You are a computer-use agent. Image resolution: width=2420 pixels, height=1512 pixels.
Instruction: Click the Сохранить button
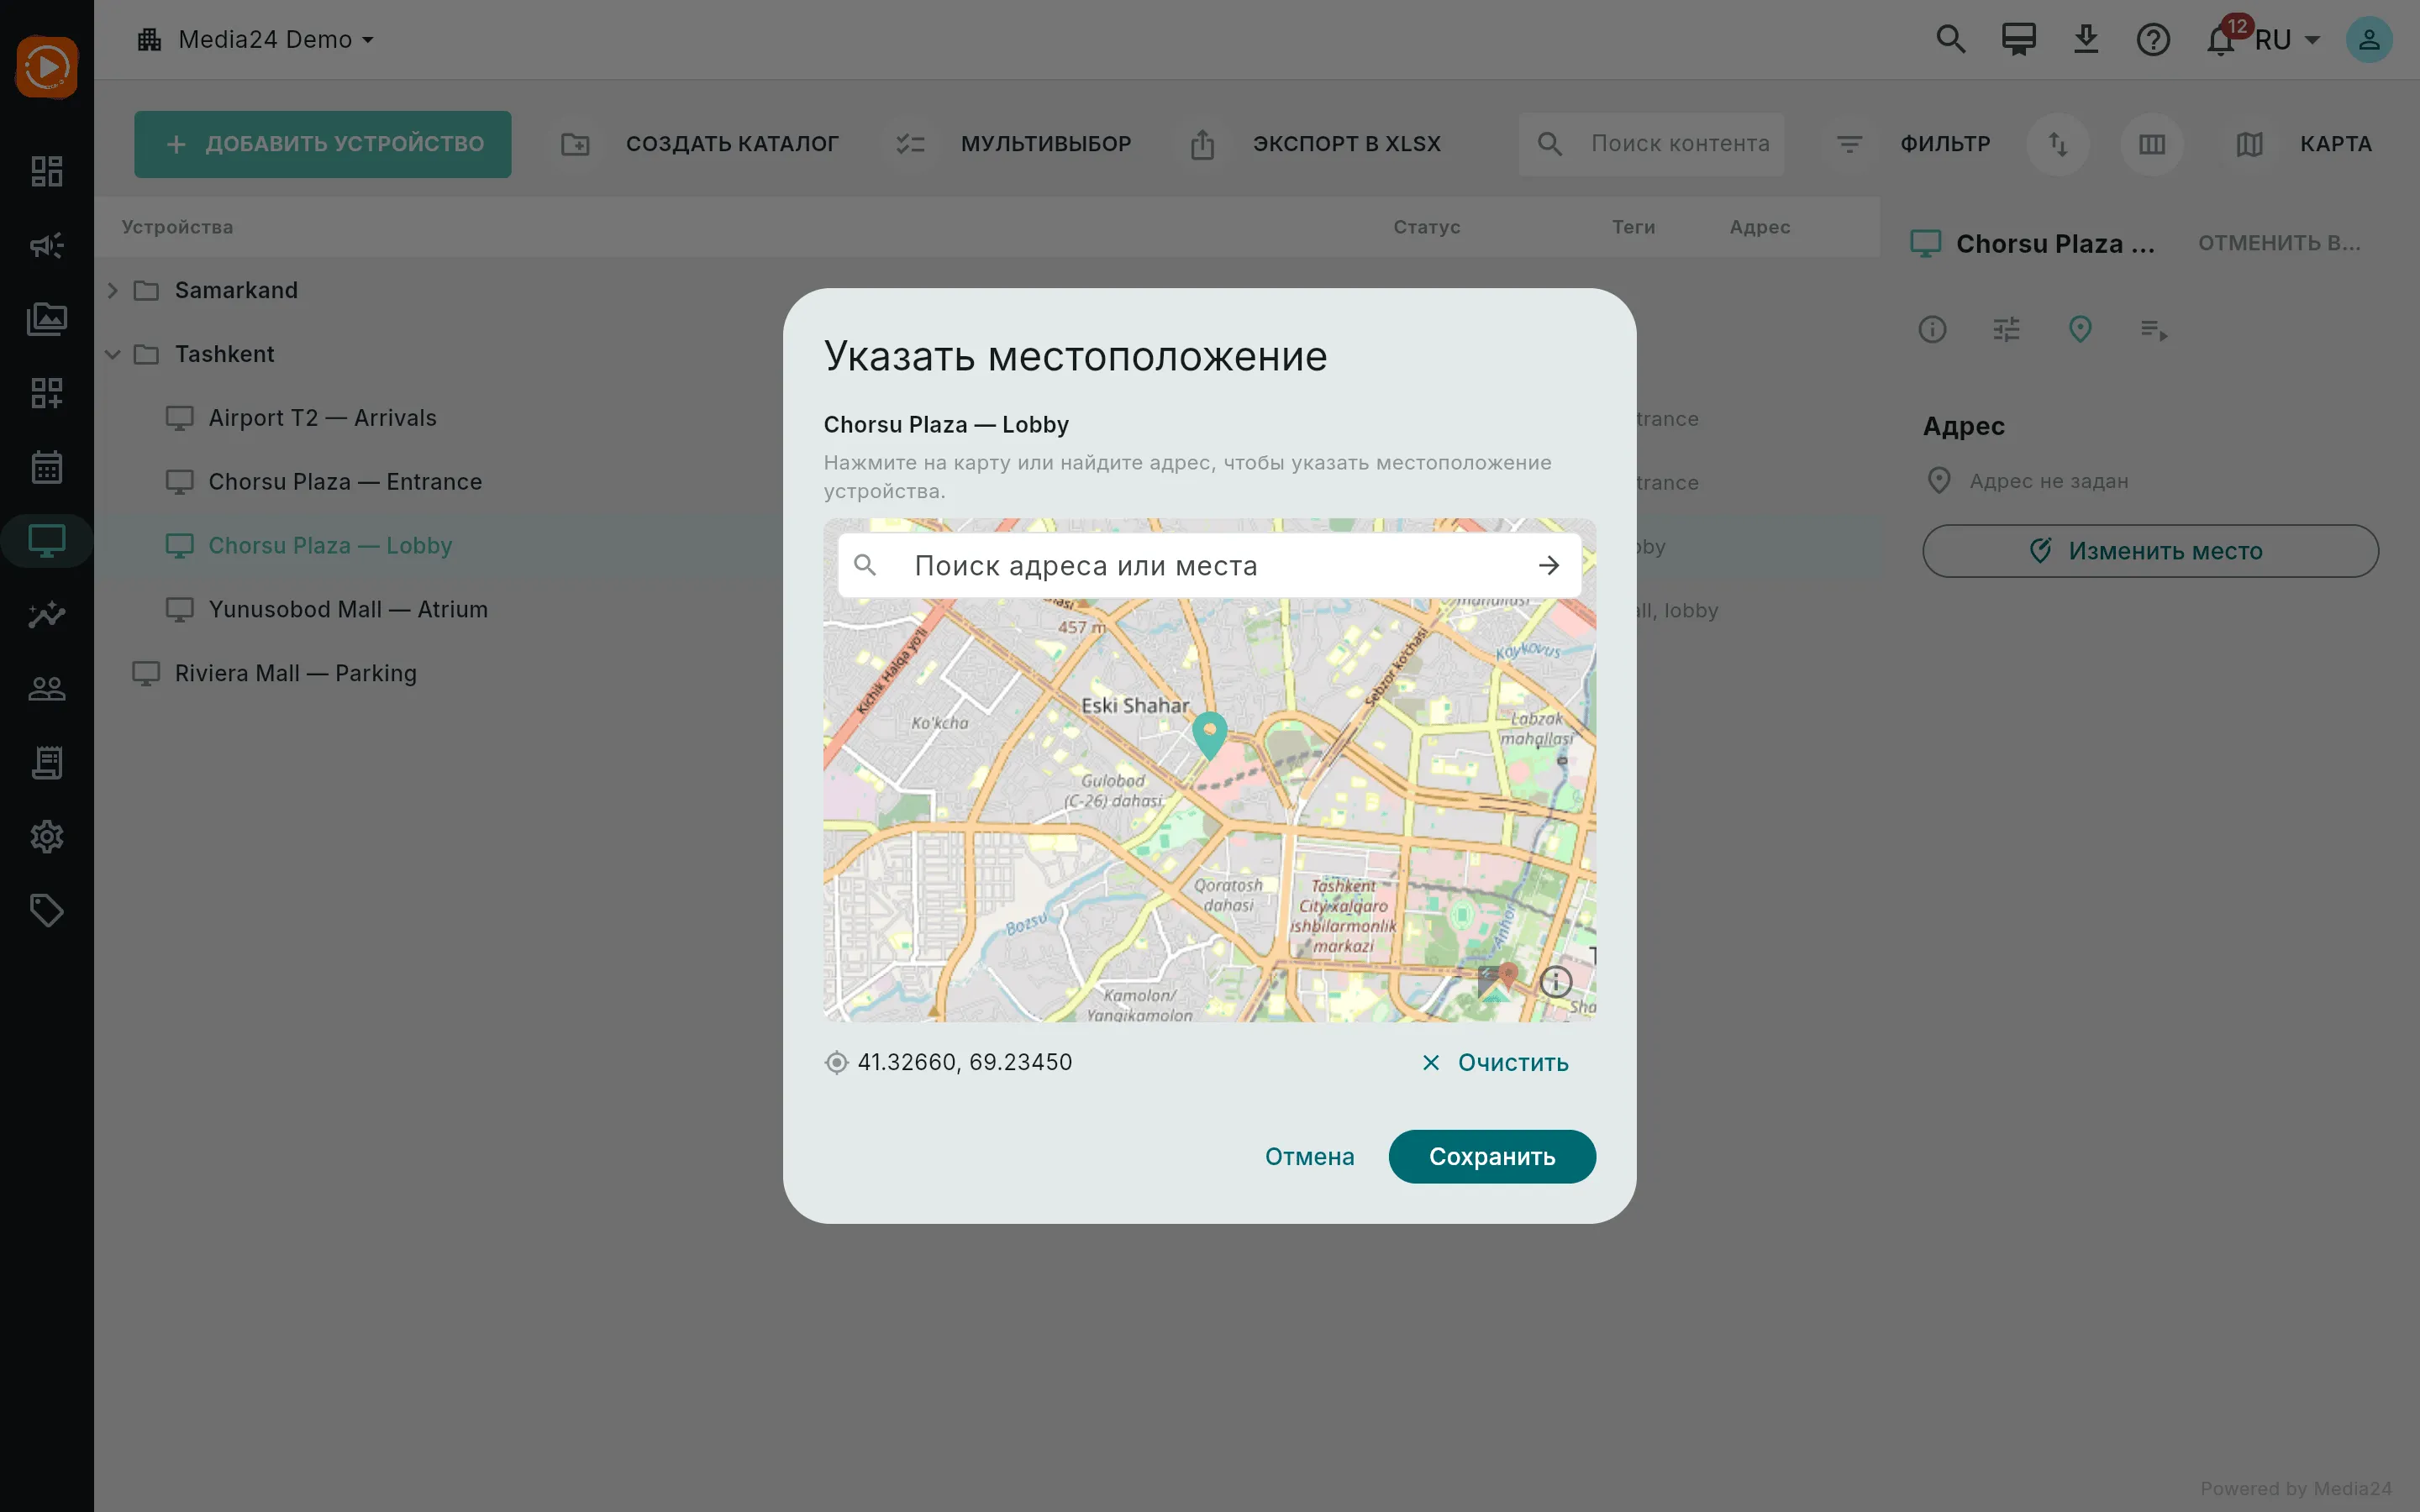tap(1492, 1156)
